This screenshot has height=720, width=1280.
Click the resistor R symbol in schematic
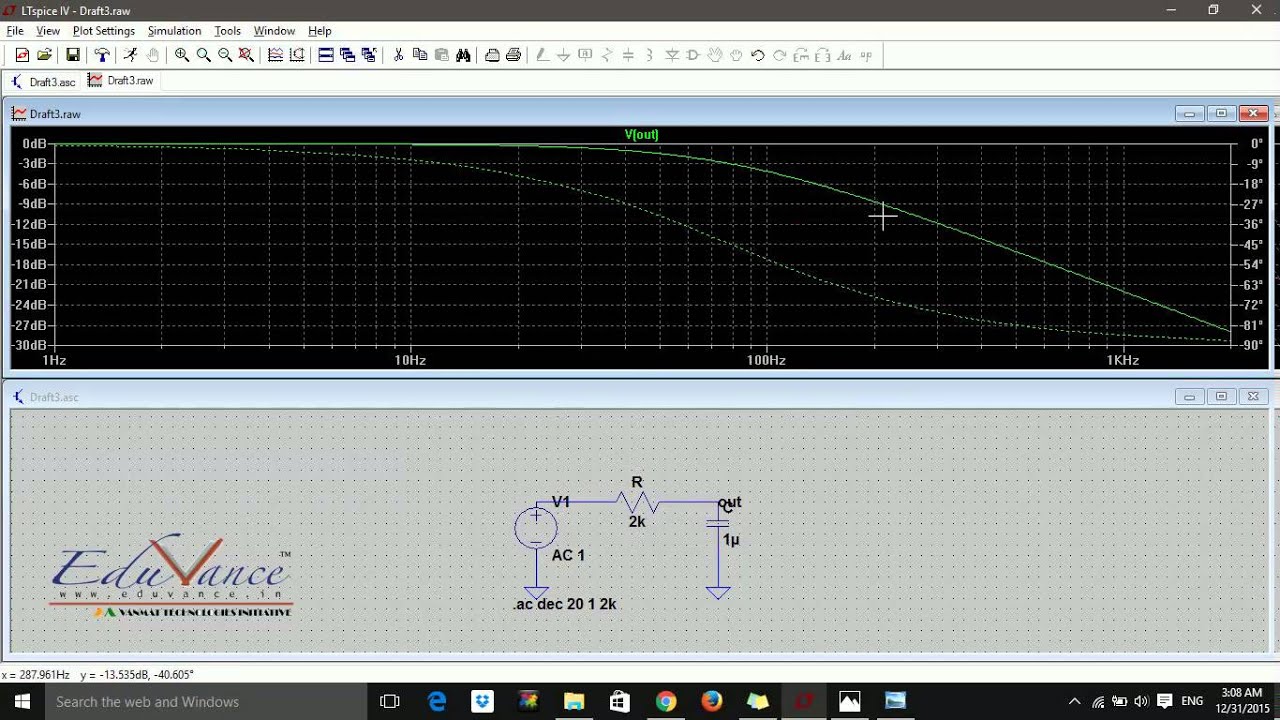pyautogui.click(x=637, y=502)
